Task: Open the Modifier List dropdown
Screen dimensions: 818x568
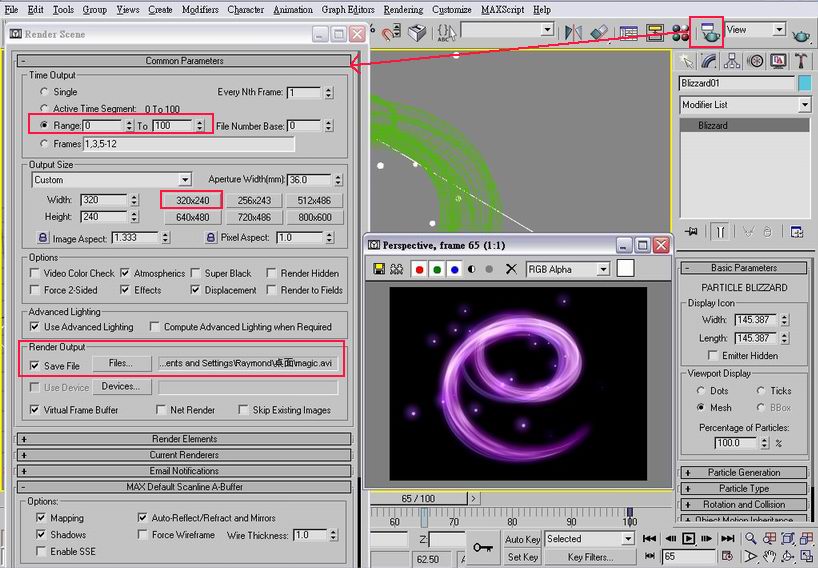Action: [745, 105]
